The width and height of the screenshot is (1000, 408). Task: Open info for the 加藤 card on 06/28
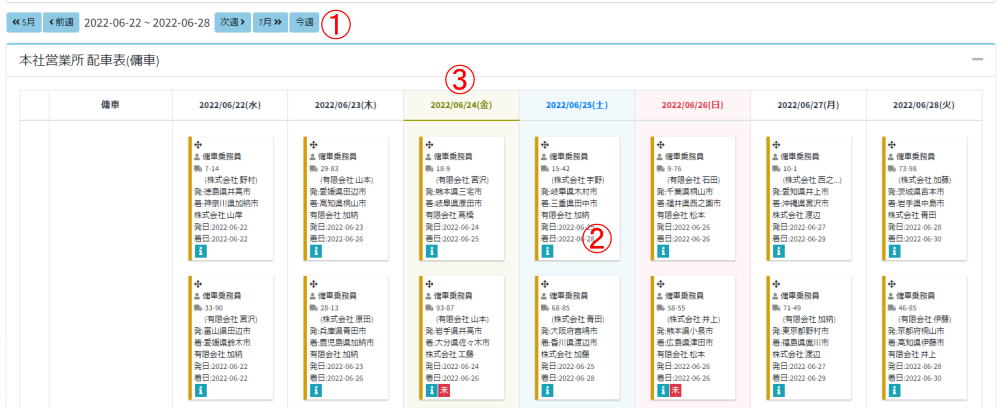896,252
